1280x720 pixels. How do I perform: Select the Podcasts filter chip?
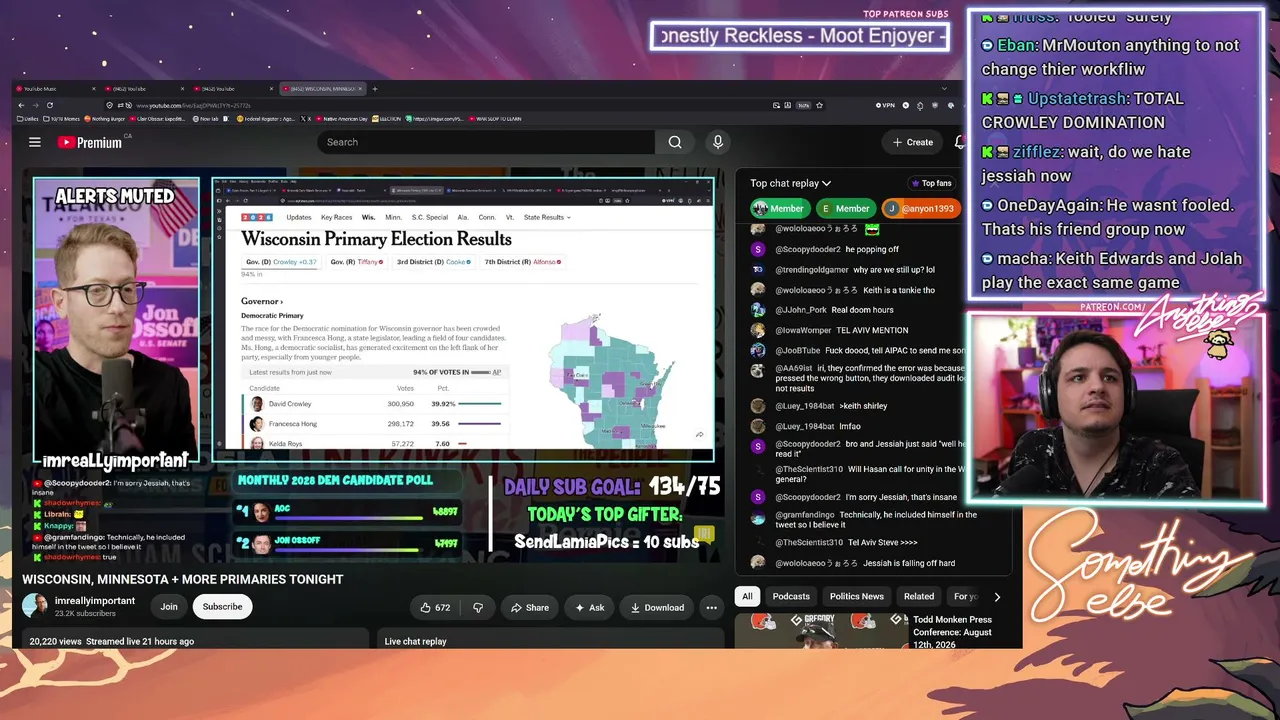[x=791, y=597]
